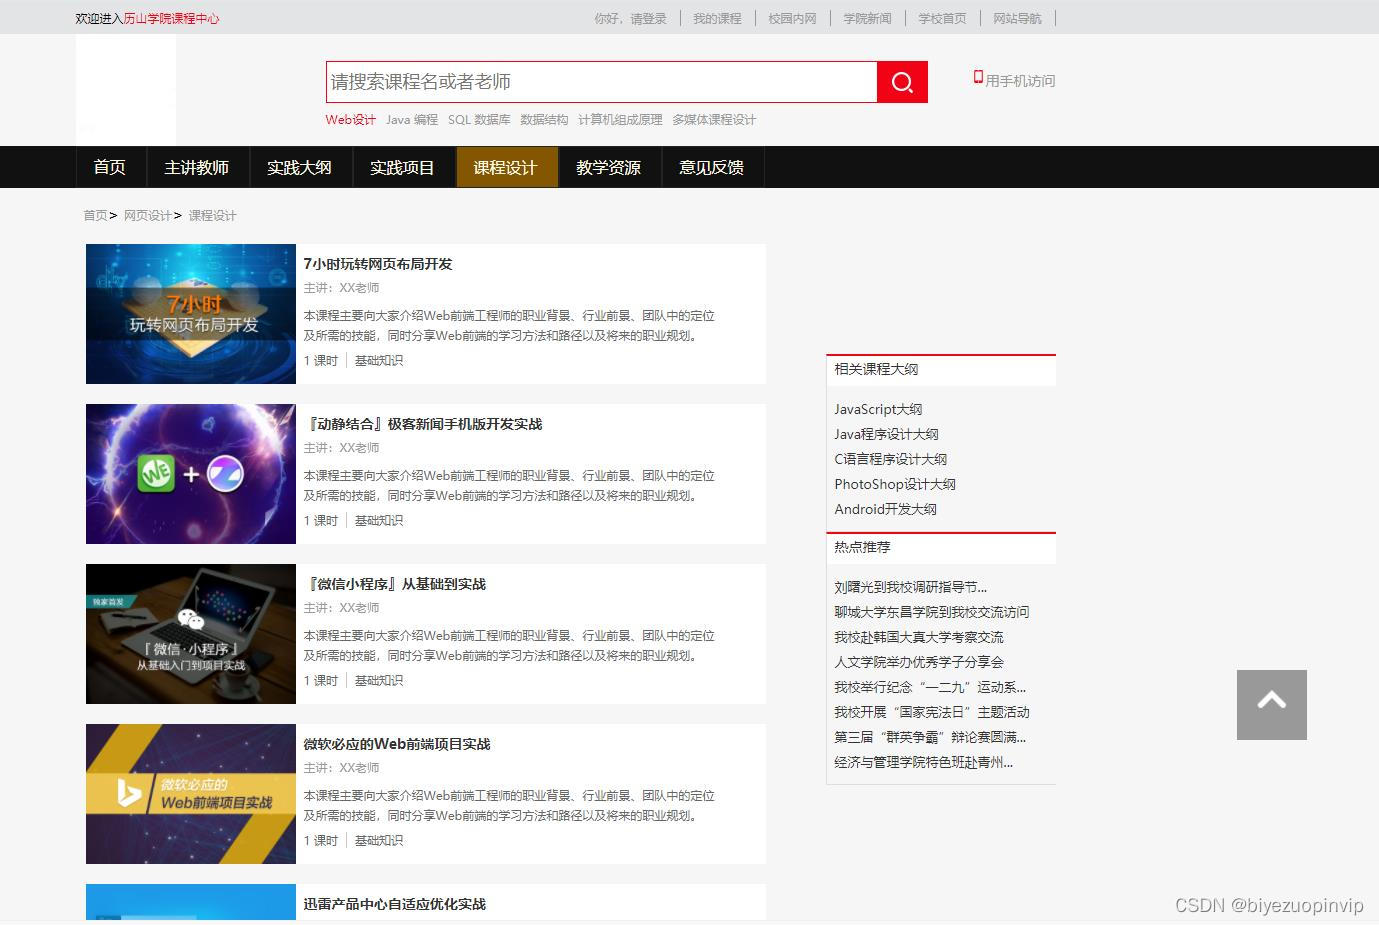Open news item 人文学院举办优秀学子分享会
The height and width of the screenshot is (925, 1379).
(919, 662)
